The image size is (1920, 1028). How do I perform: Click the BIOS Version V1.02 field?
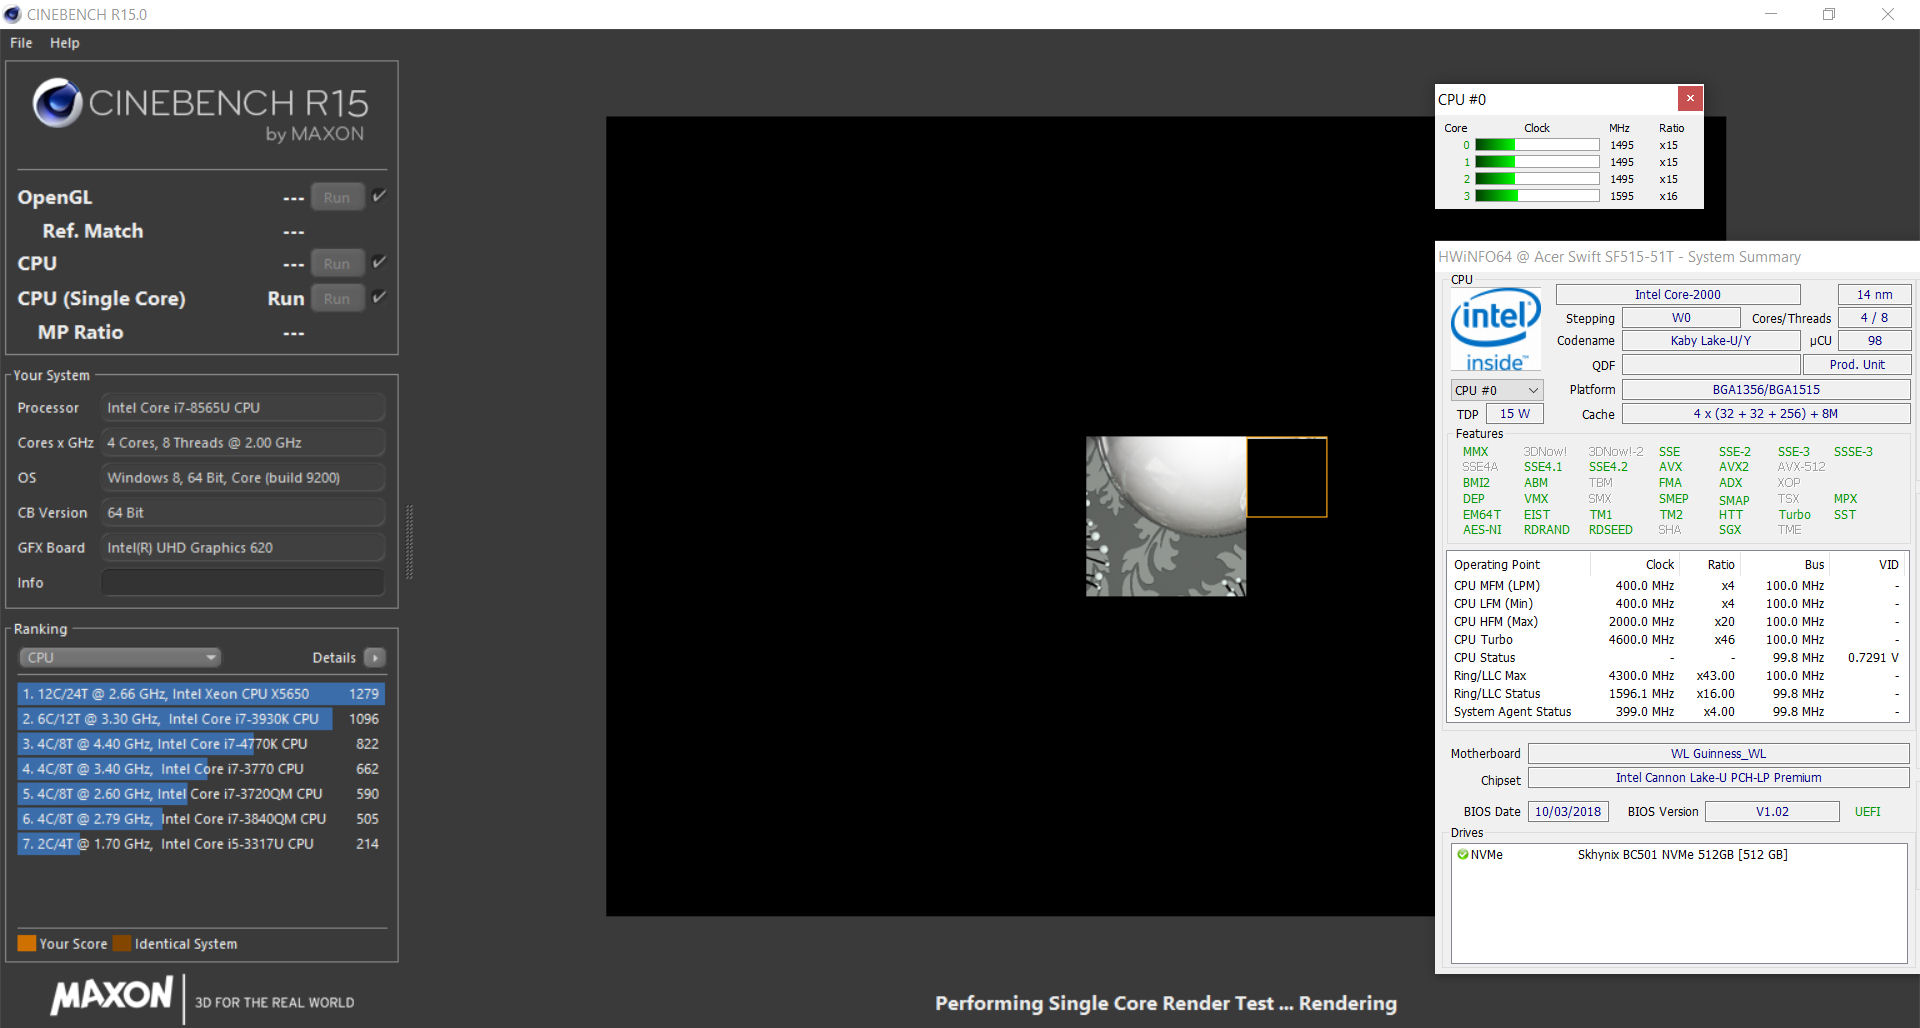pyautogui.click(x=1772, y=811)
